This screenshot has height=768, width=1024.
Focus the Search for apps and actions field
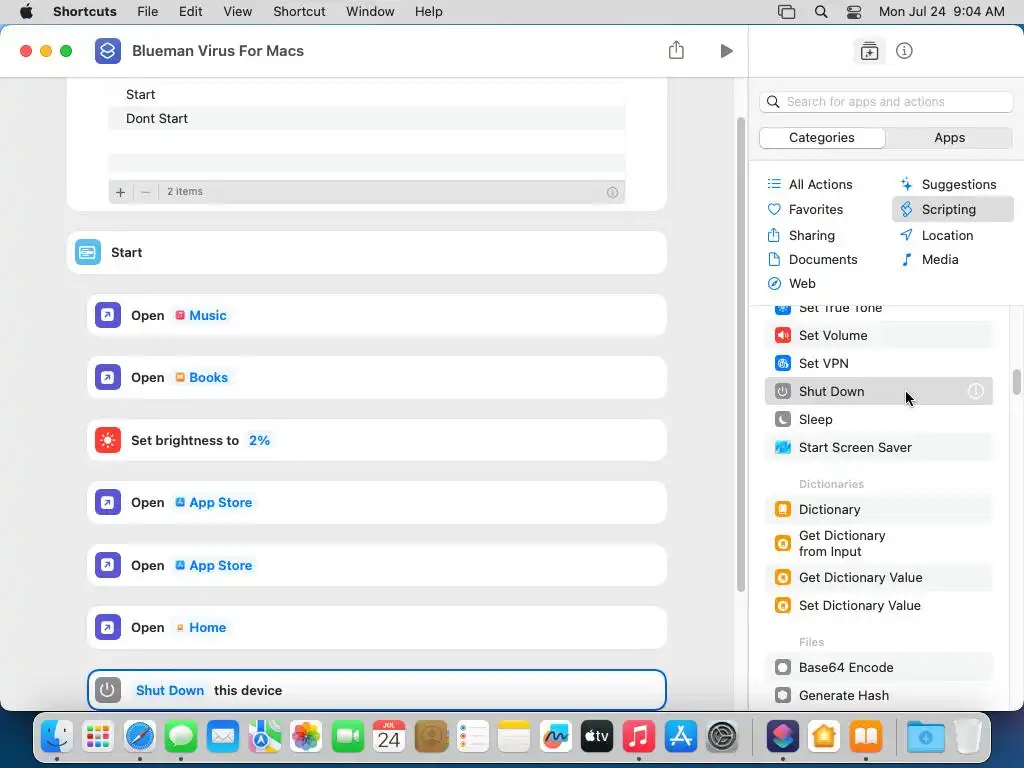click(x=886, y=102)
